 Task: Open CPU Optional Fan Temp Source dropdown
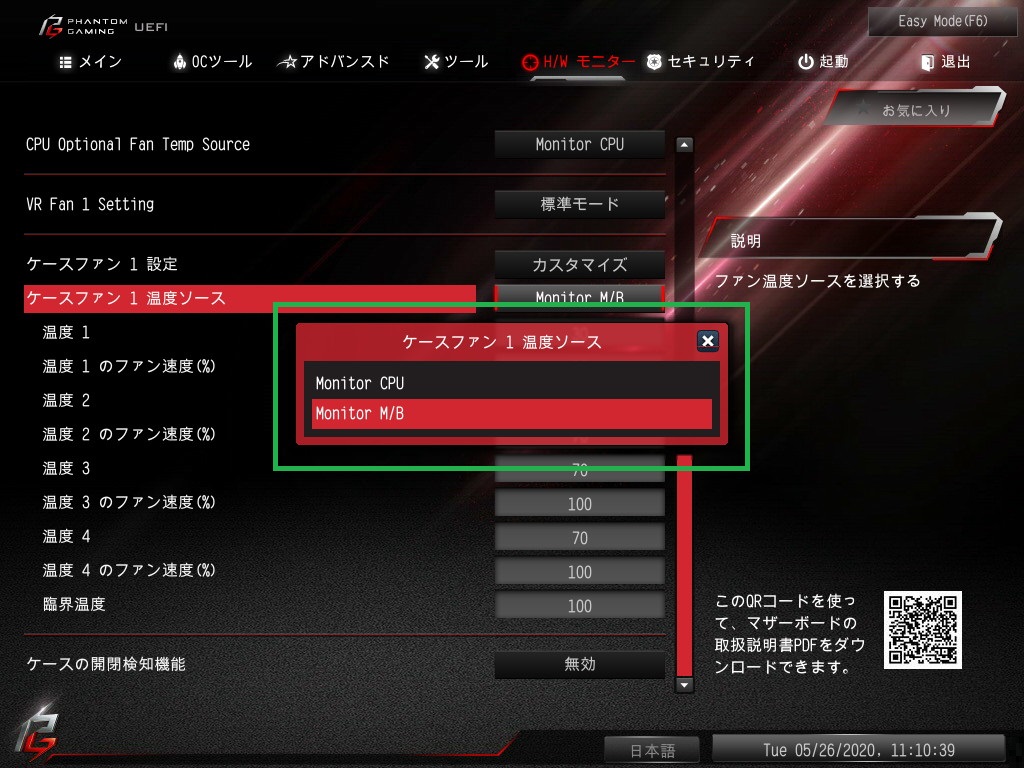pos(579,144)
